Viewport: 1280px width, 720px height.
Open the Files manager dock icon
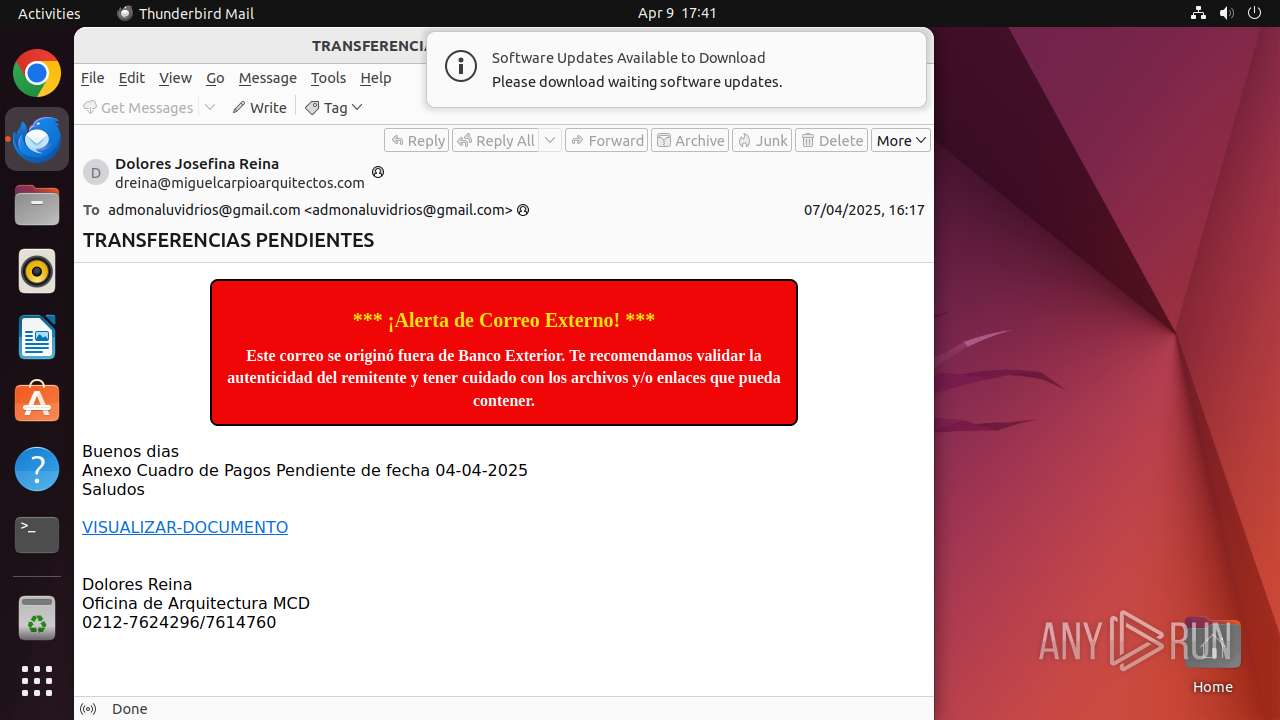pyautogui.click(x=37, y=205)
